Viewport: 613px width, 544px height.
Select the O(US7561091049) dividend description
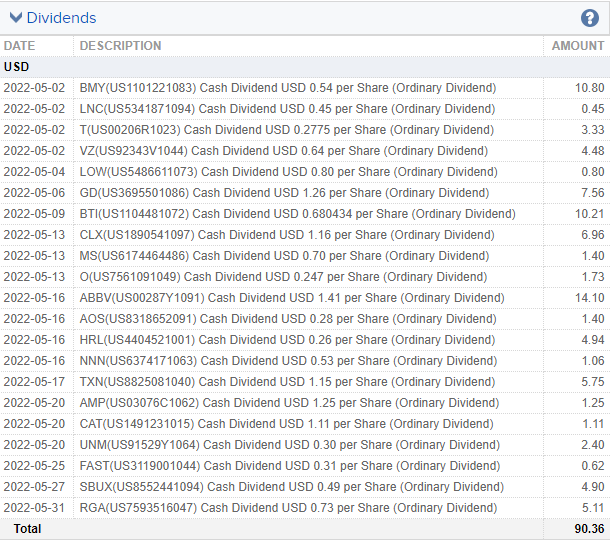click(283, 277)
